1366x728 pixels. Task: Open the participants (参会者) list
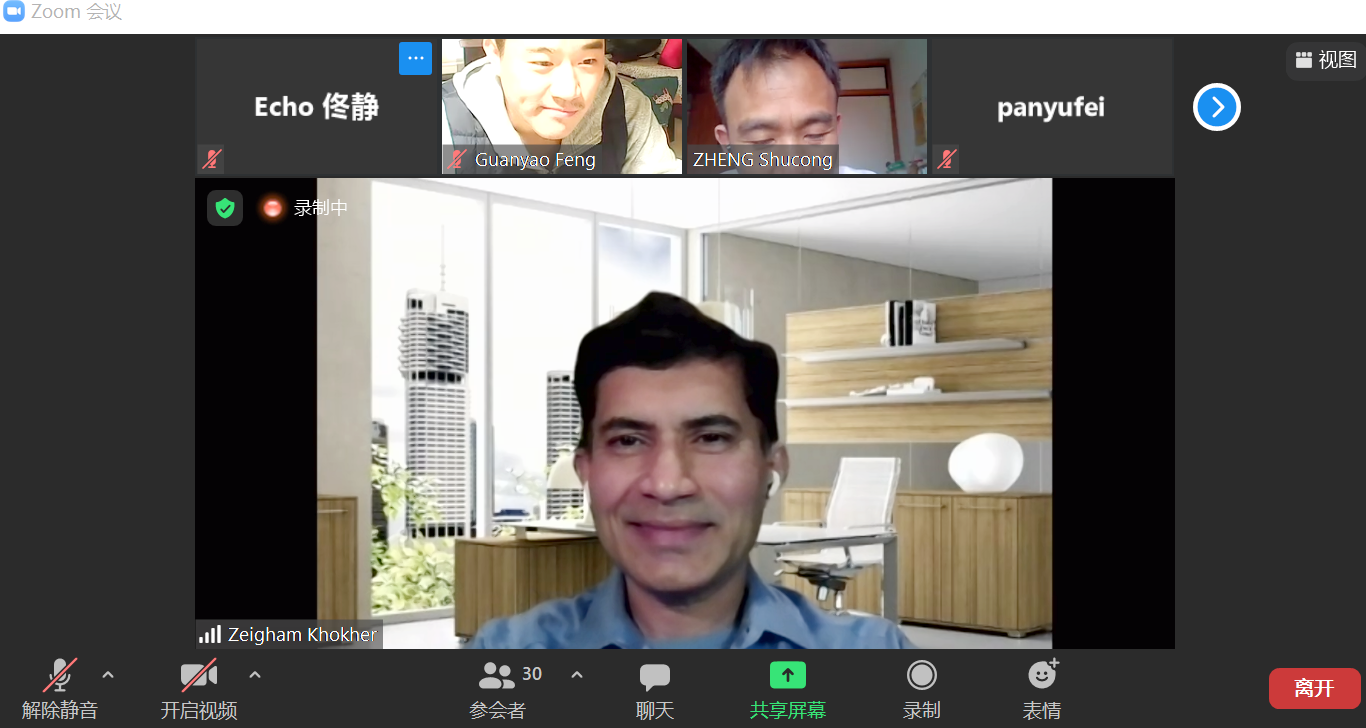coord(497,677)
